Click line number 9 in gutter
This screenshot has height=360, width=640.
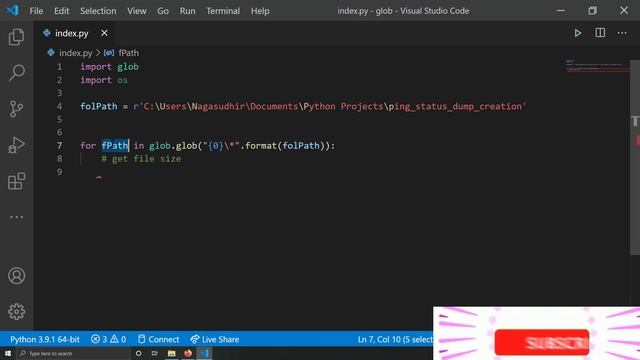click(x=60, y=172)
